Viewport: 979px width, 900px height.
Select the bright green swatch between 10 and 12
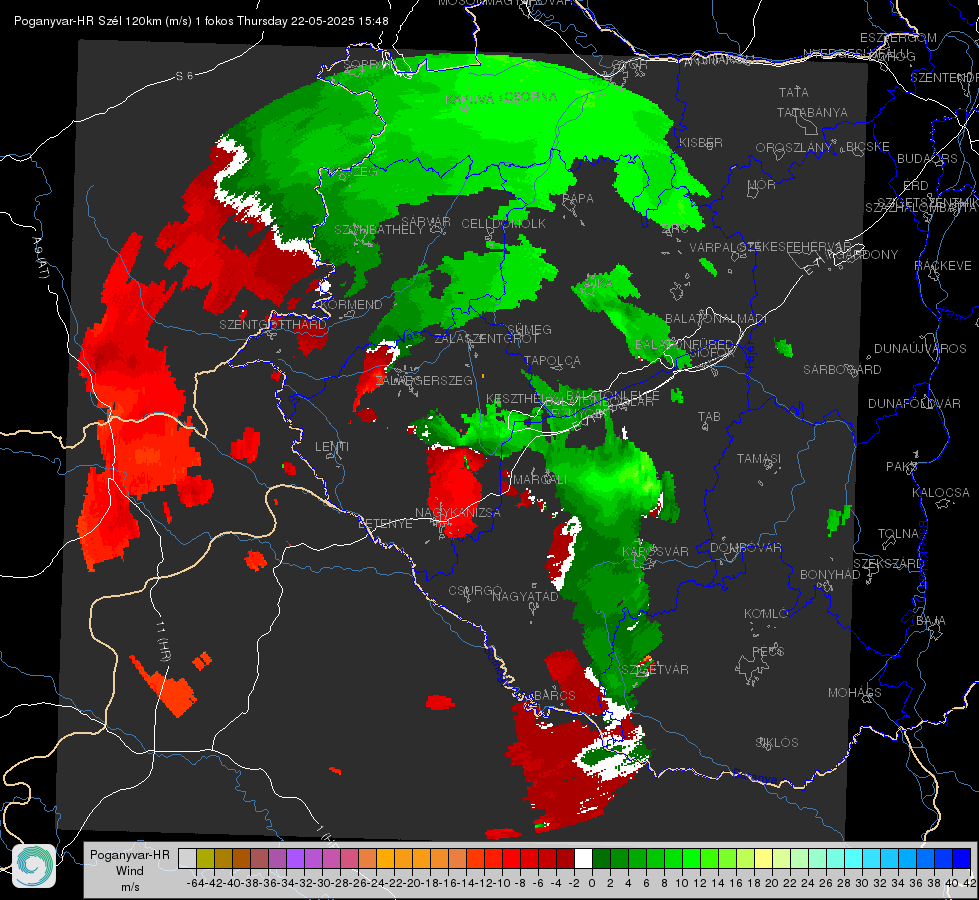(691, 858)
